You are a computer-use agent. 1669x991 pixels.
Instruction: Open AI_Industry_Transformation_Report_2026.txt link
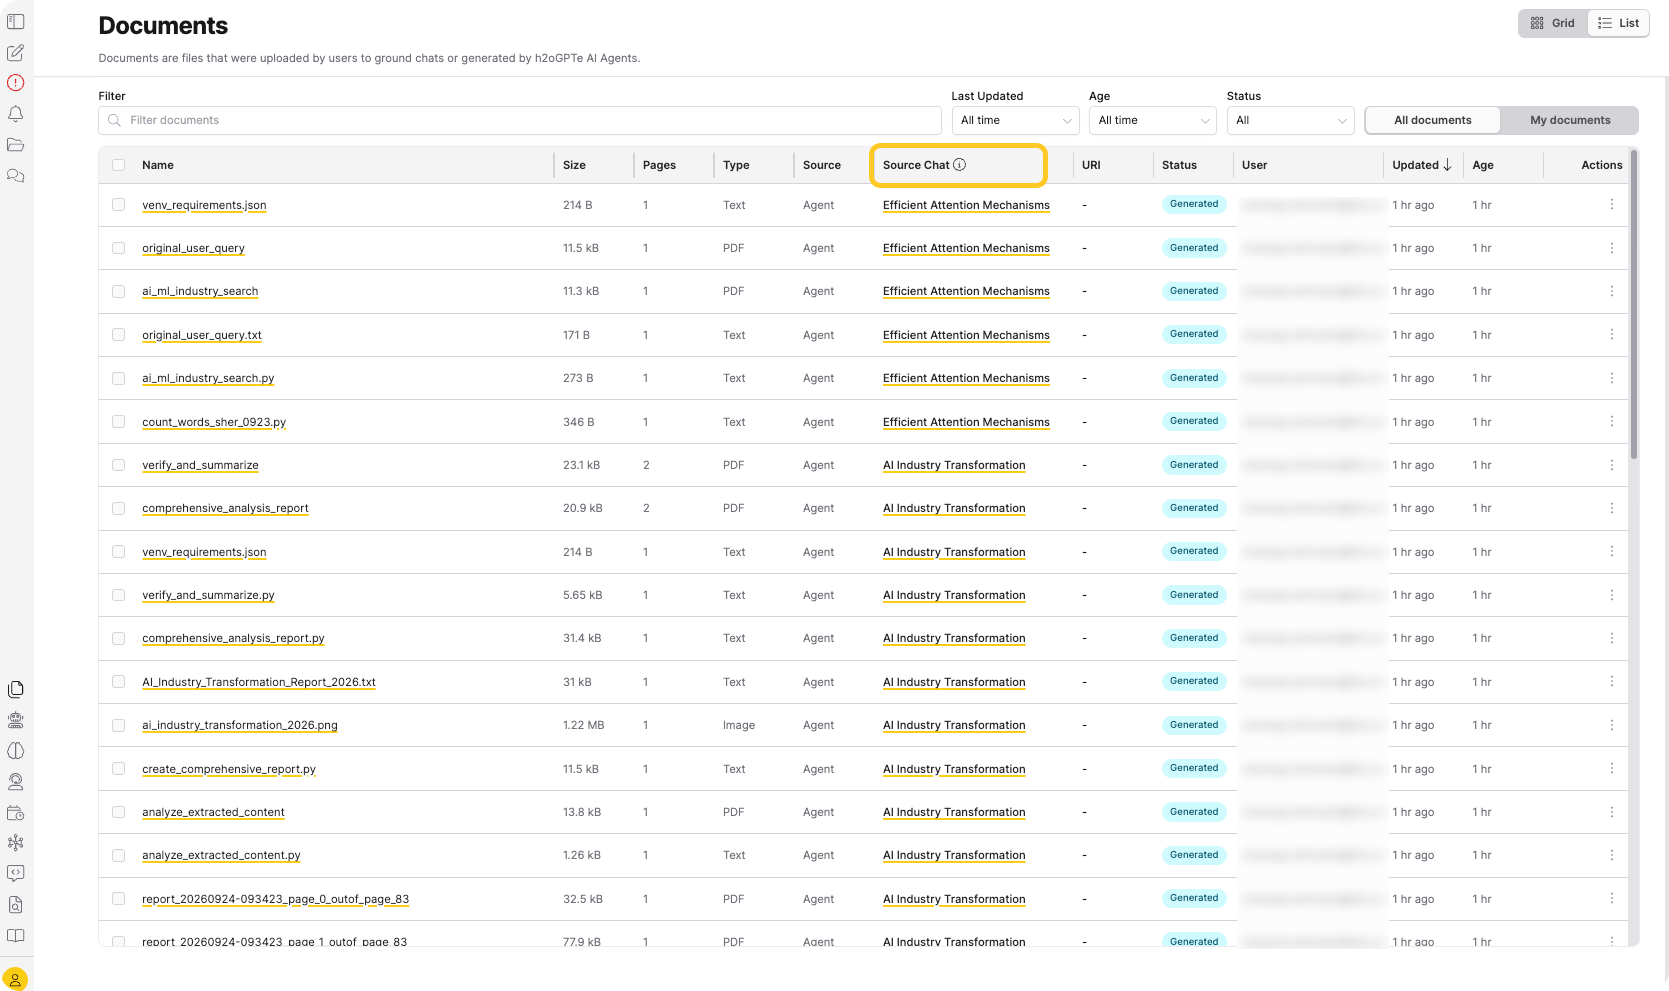259,682
